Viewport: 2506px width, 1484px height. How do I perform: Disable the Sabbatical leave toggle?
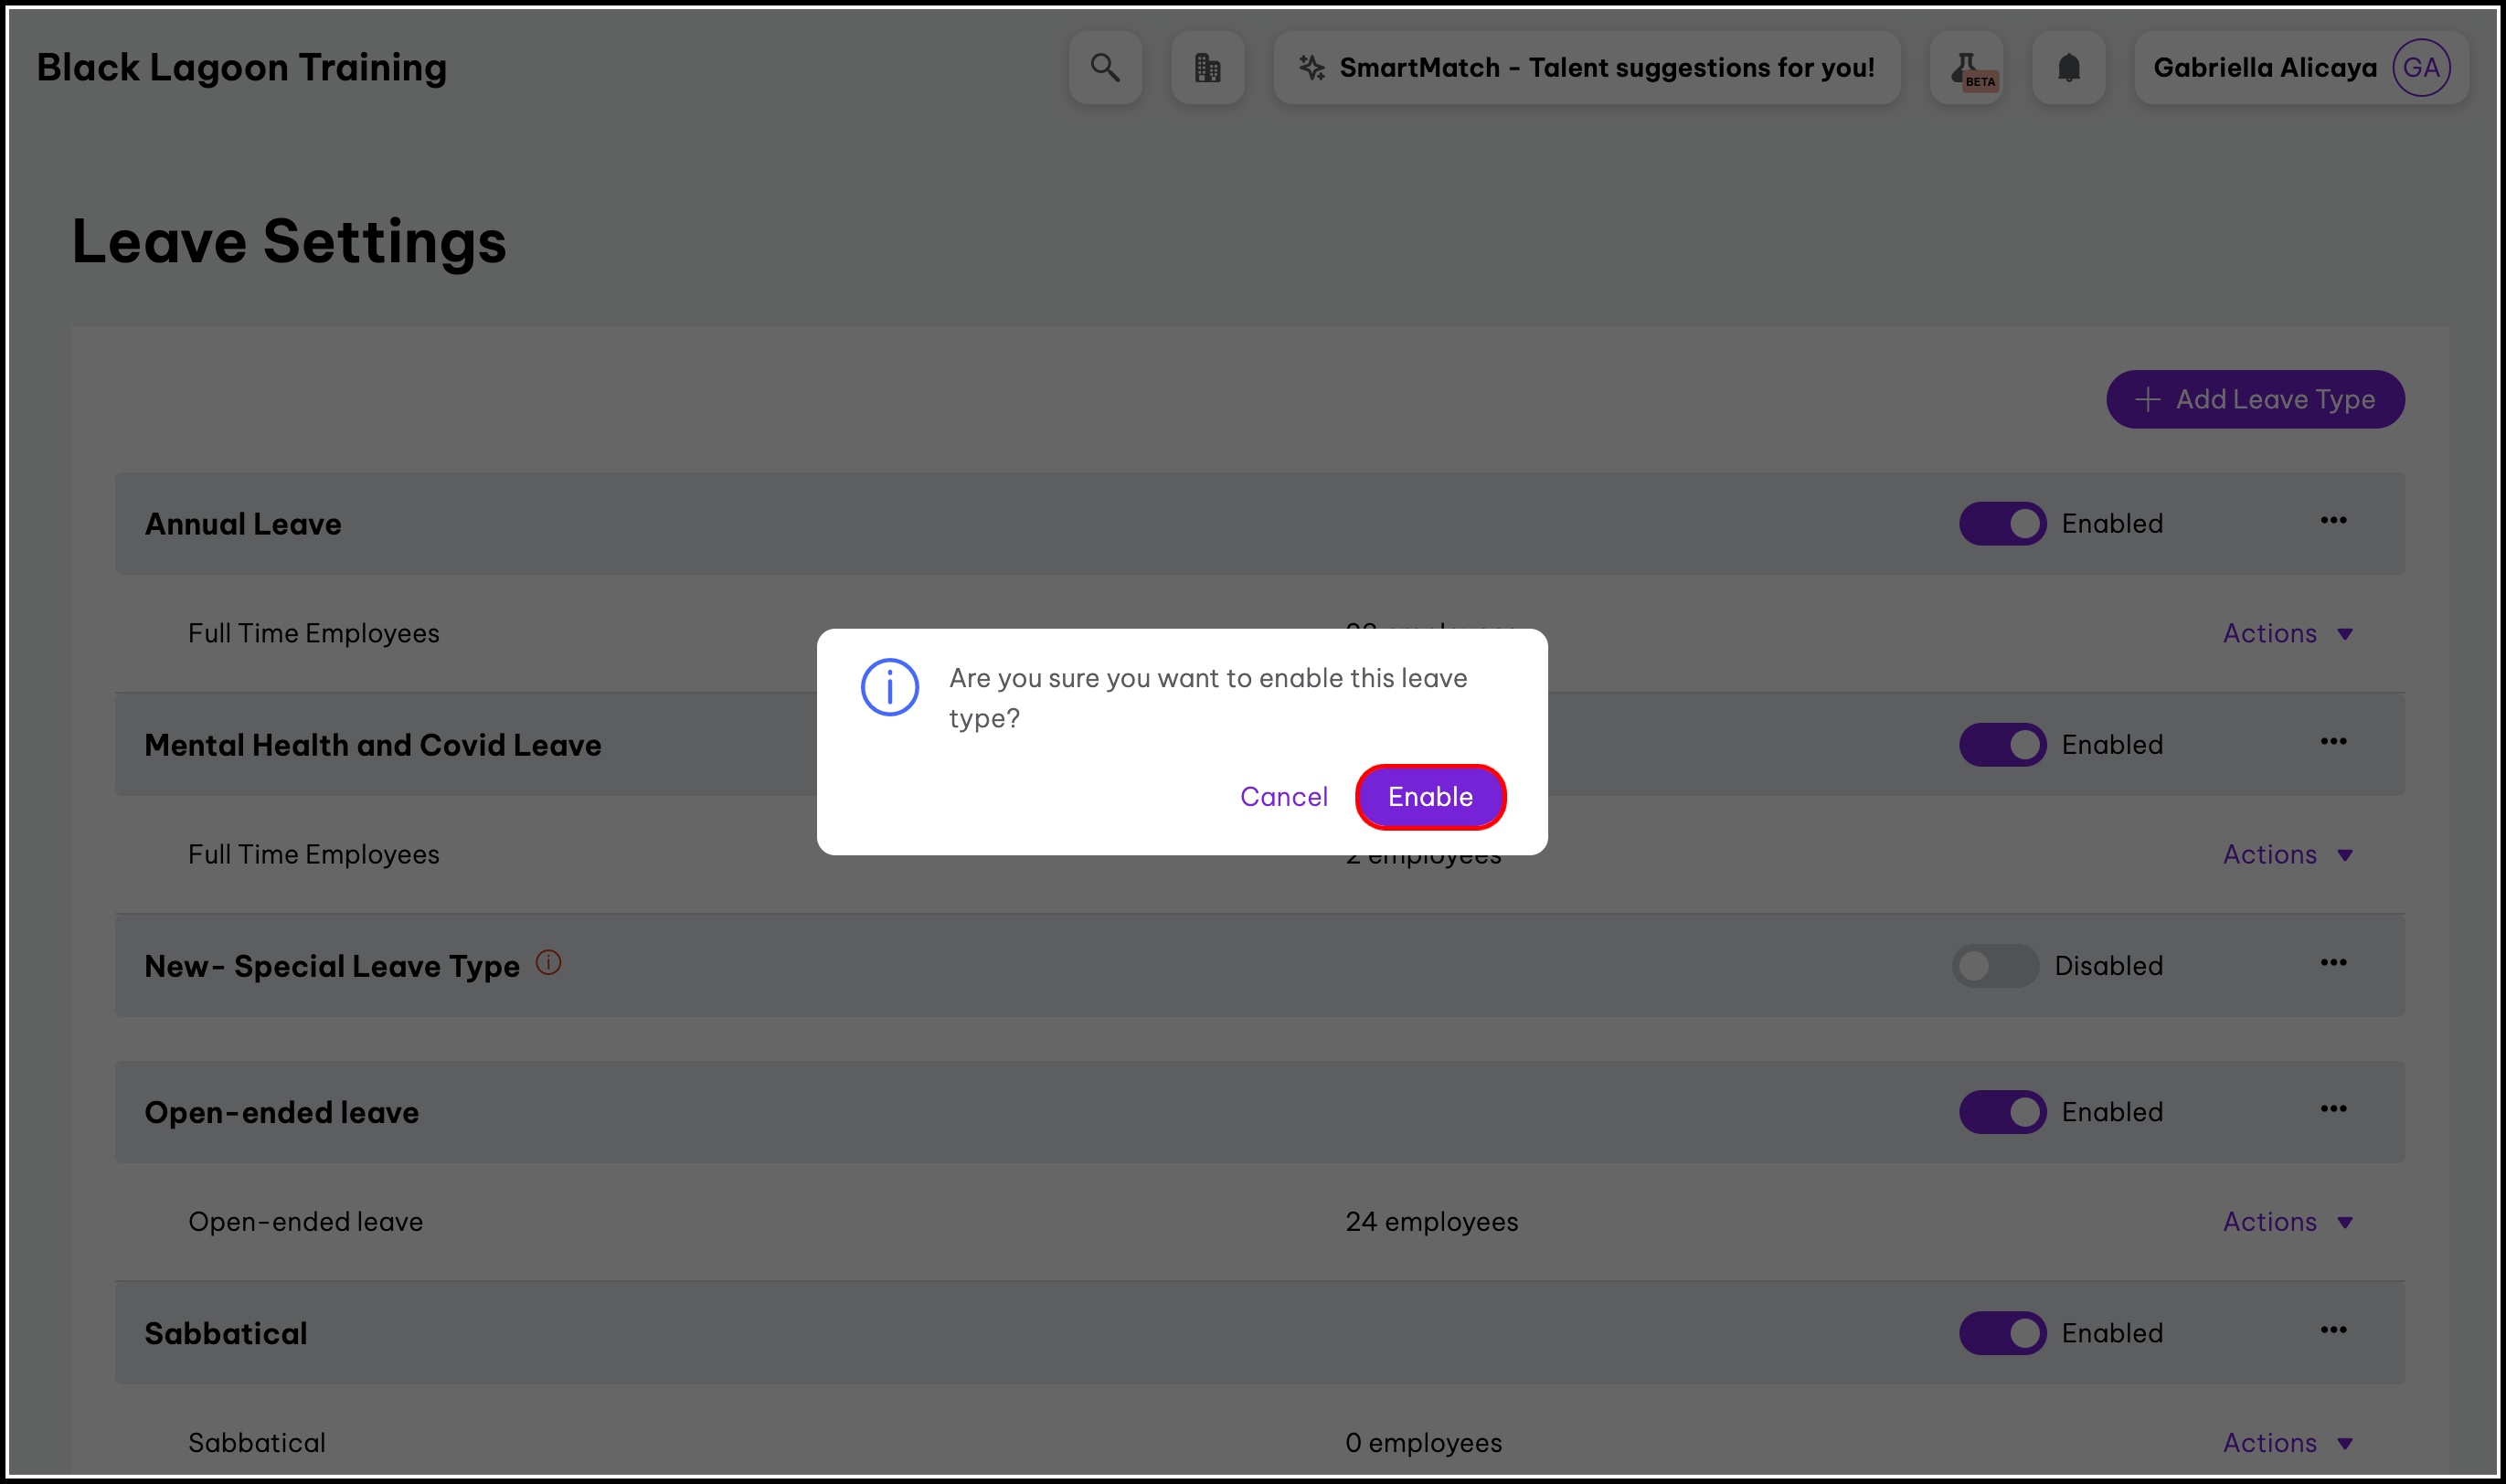coord(2002,1333)
